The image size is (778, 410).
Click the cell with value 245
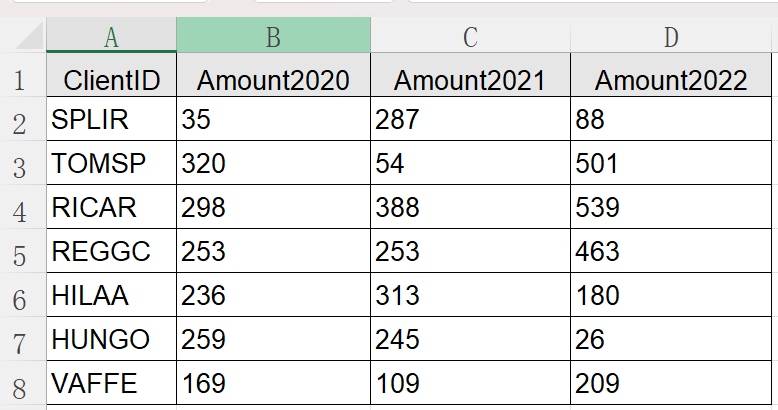click(470, 340)
